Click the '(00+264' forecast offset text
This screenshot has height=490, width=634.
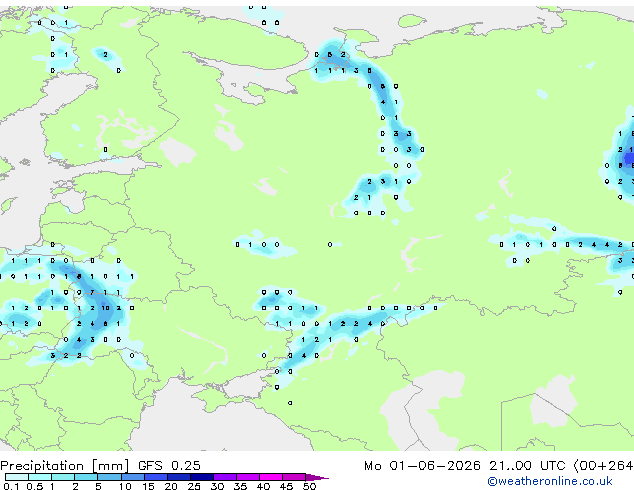tap(603, 466)
